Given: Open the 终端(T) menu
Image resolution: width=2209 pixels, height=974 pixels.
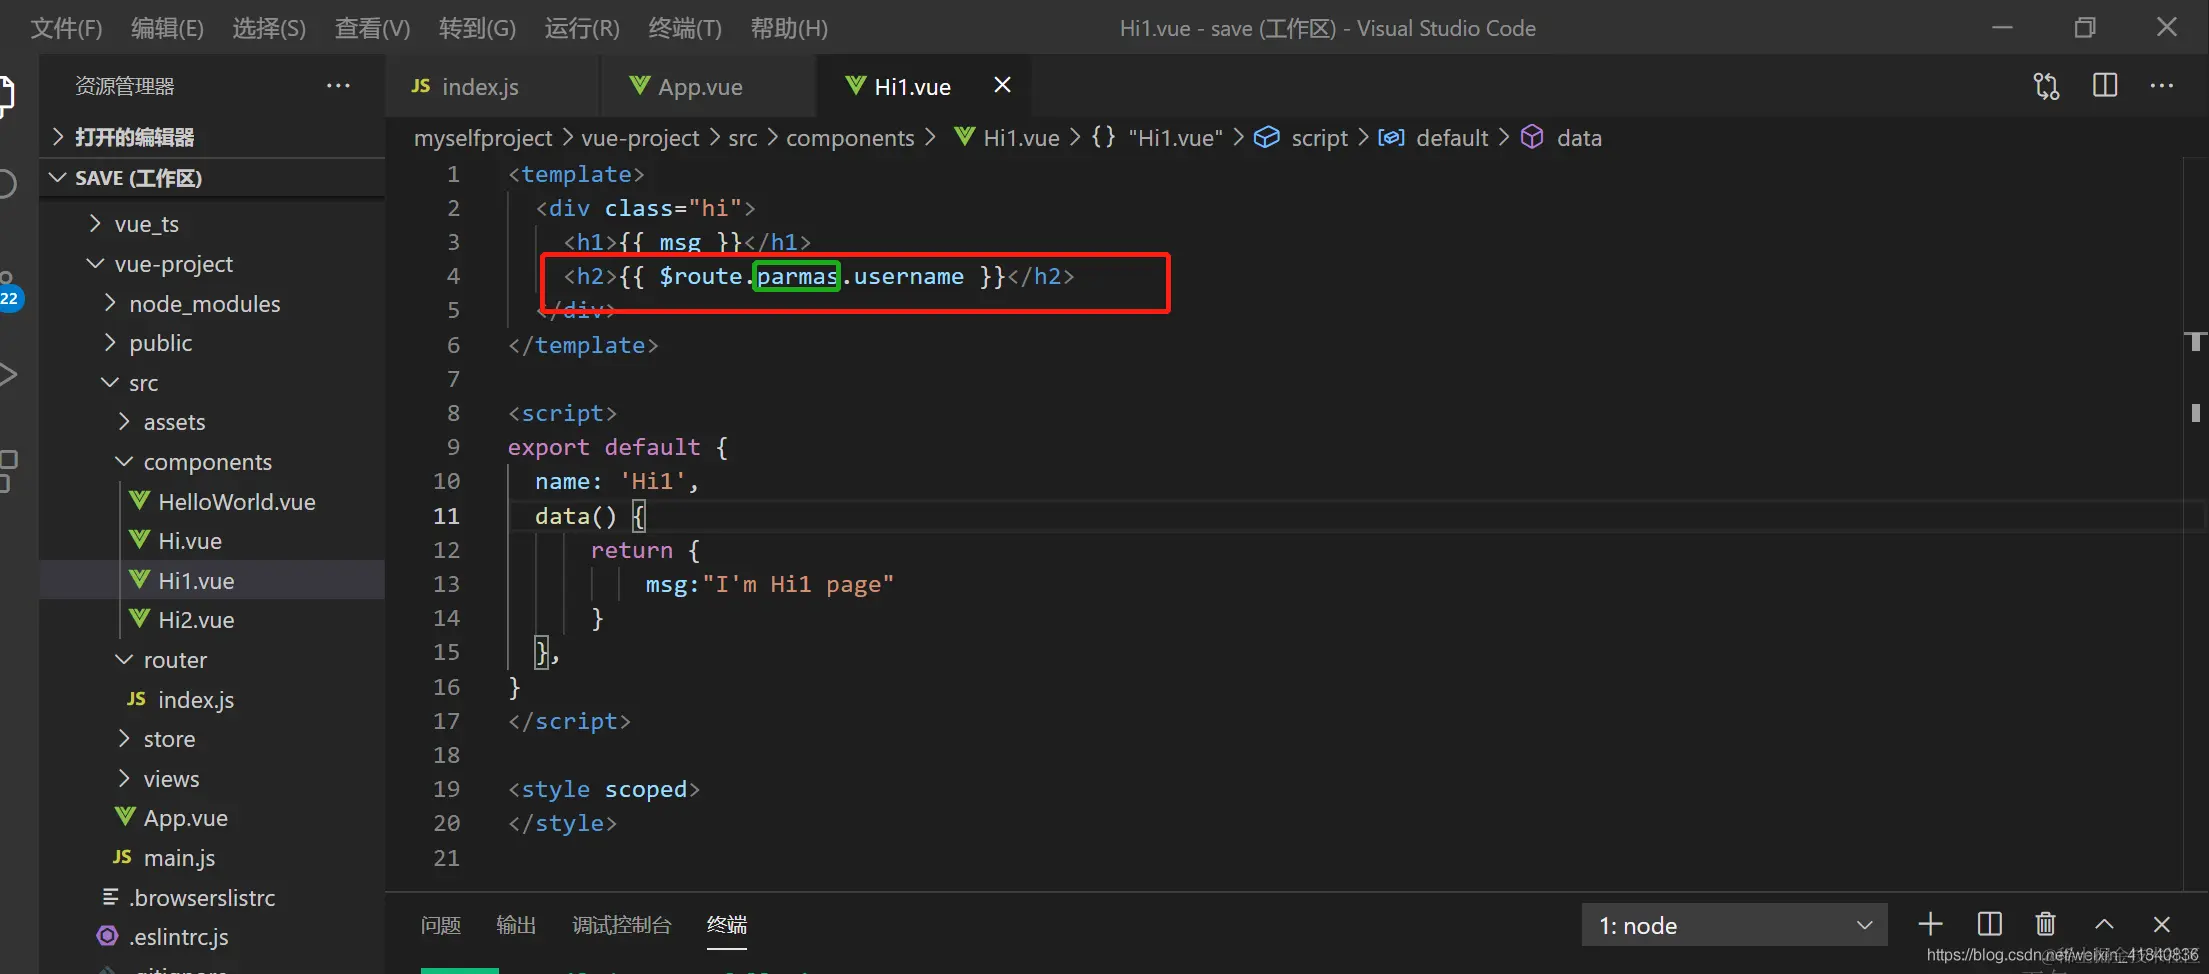Looking at the screenshot, I should [x=685, y=28].
